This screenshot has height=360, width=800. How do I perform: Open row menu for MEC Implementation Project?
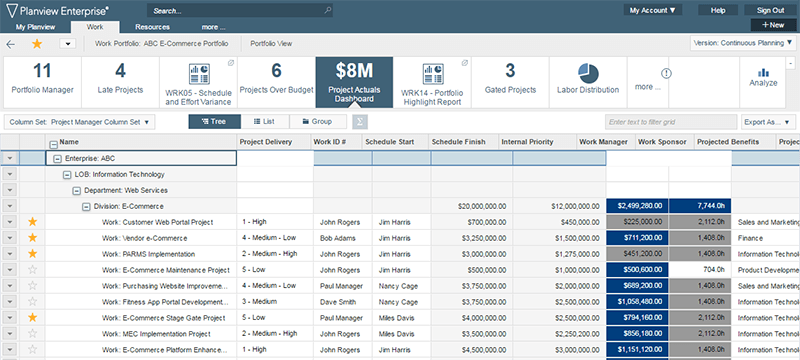pyautogui.click(x=10, y=333)
